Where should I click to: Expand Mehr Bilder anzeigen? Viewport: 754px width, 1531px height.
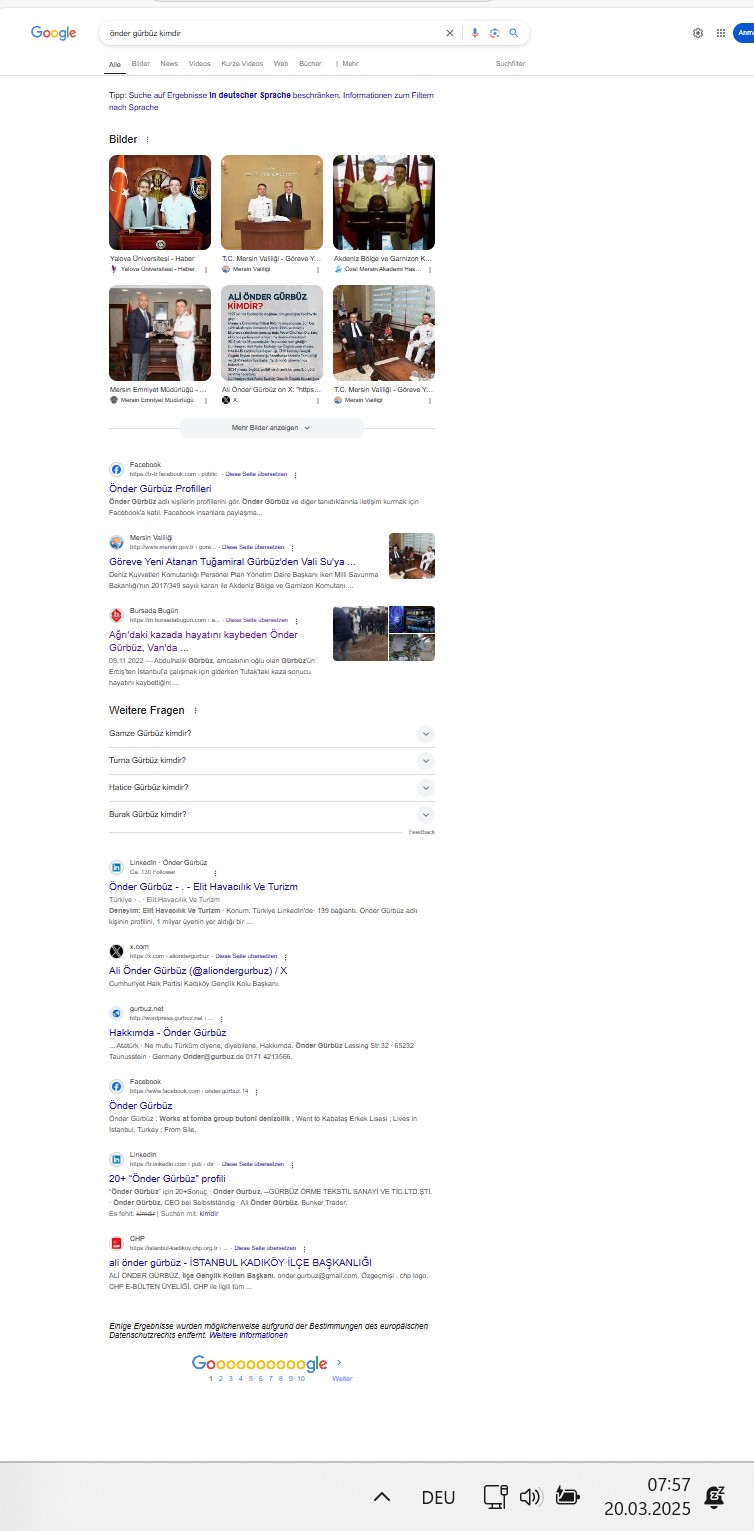[272, 428]
